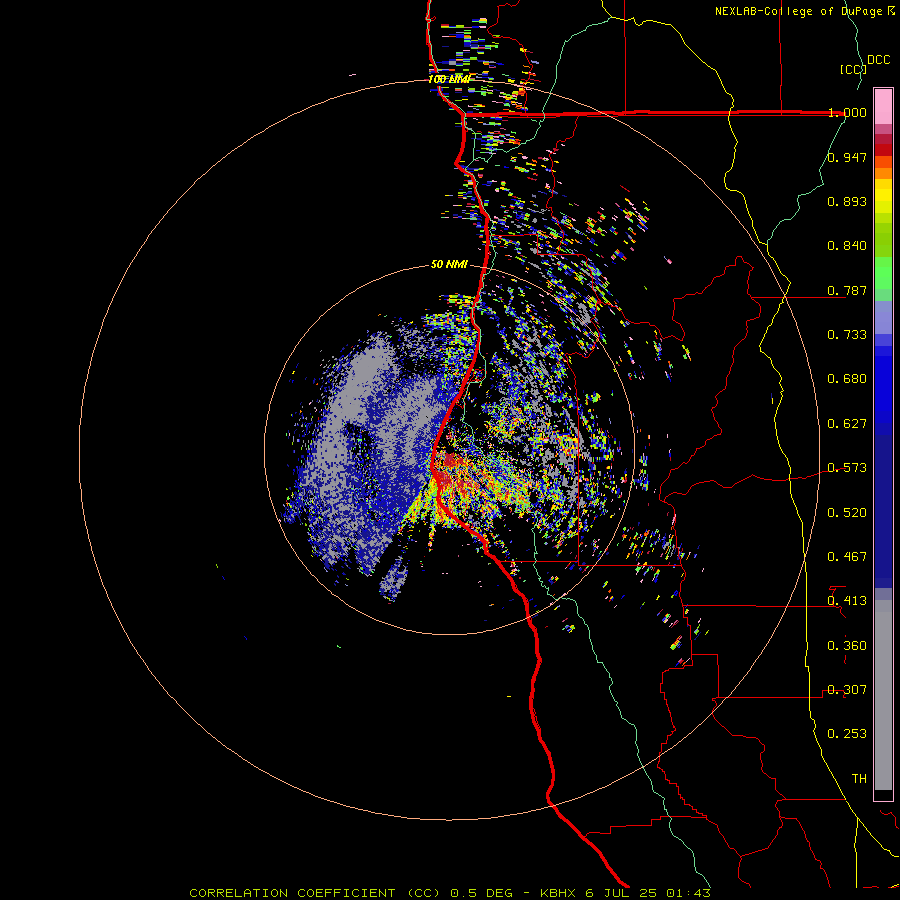Click the 0.893 scale value
Screen dimensions: 900x900
coord(847,201)
